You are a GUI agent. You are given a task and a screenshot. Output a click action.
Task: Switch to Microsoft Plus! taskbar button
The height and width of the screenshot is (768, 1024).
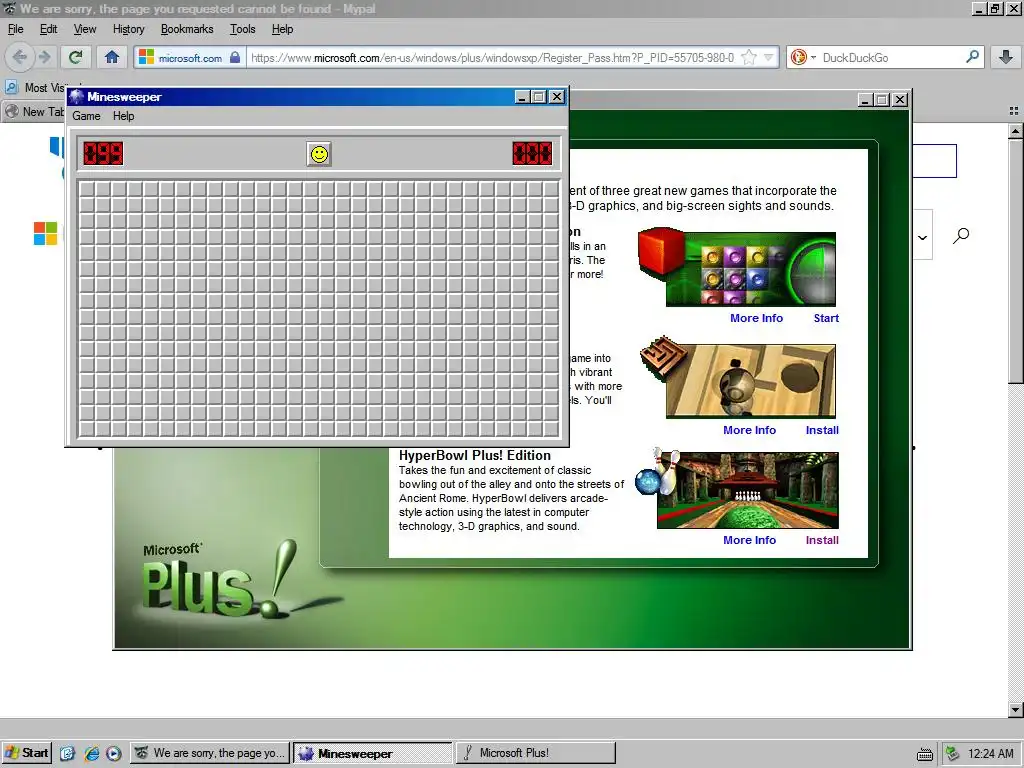[536, 753]
